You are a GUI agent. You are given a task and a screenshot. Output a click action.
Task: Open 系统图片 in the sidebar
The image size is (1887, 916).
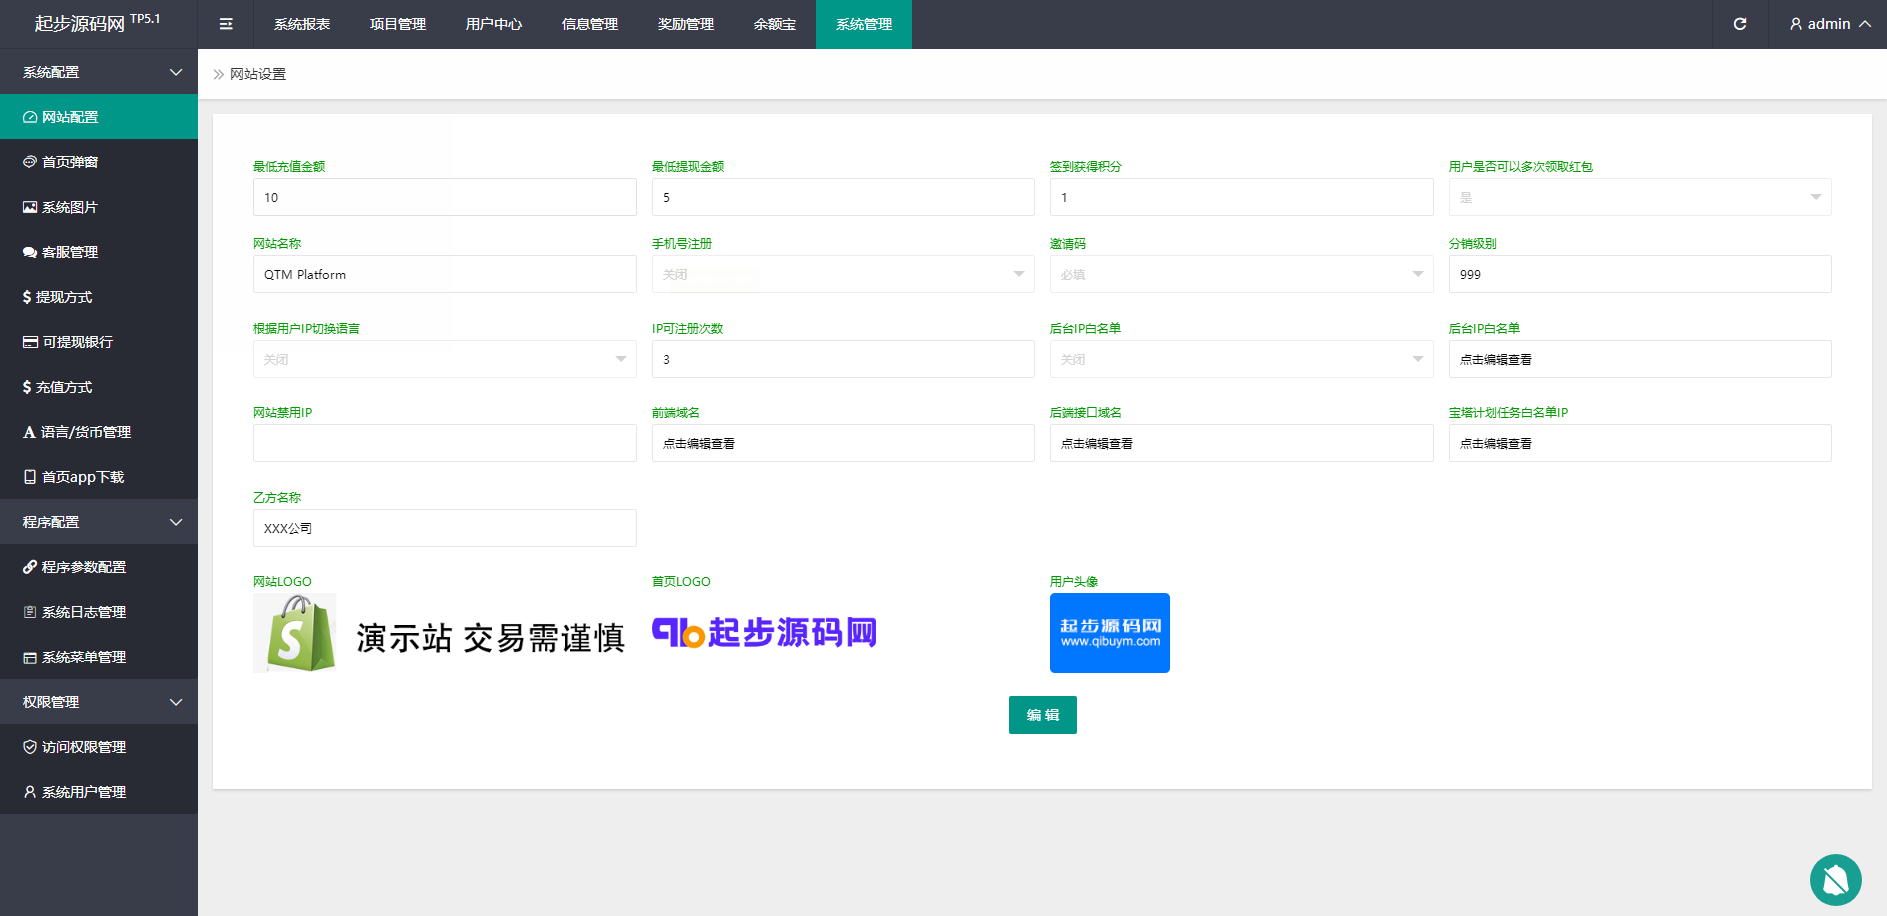click(70, 207)
